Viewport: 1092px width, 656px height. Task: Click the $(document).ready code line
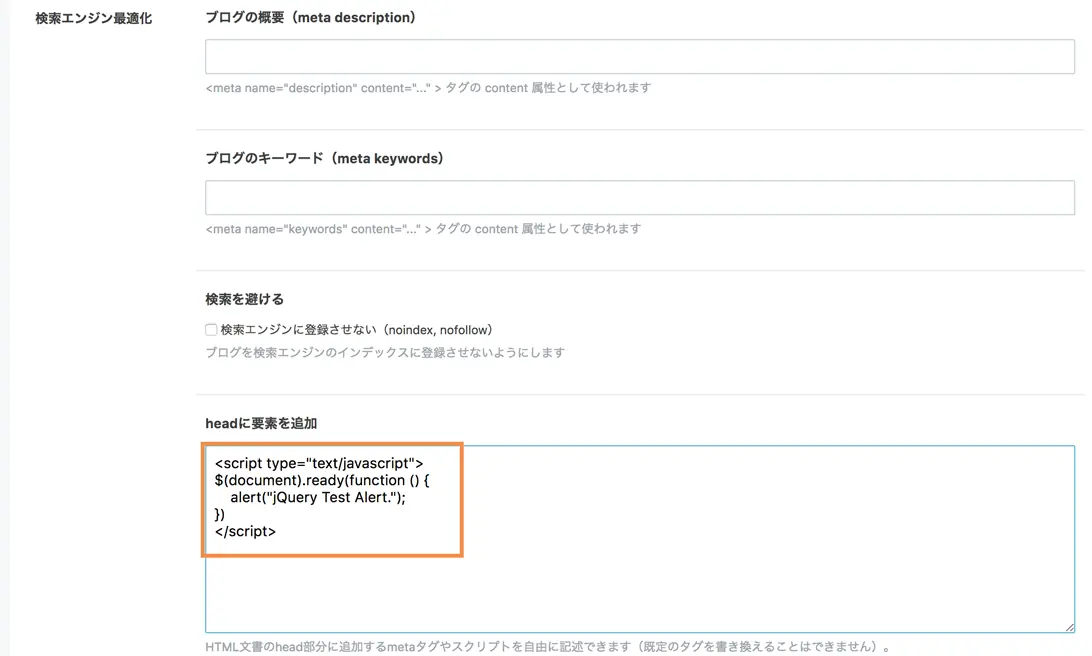322,480
